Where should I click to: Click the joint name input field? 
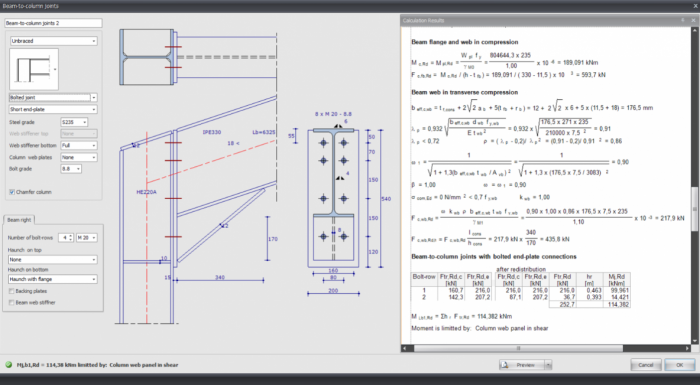[53, 23]
